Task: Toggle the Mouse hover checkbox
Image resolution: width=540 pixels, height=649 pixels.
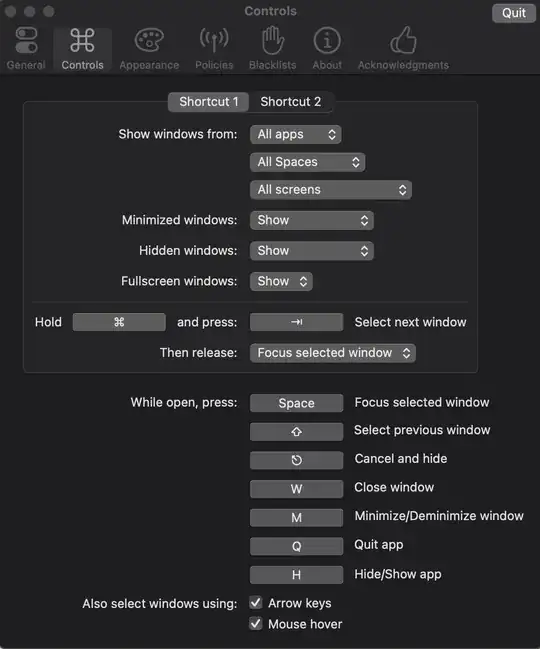Action: [256, 623]
